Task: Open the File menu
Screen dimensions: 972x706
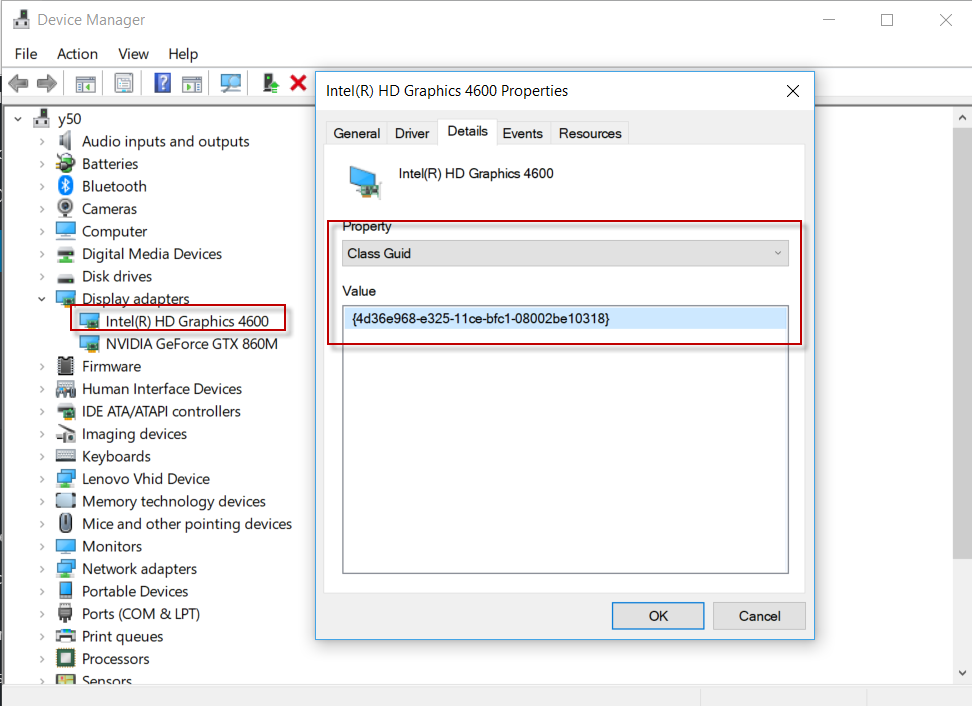Action: click(x=26, y=54)
